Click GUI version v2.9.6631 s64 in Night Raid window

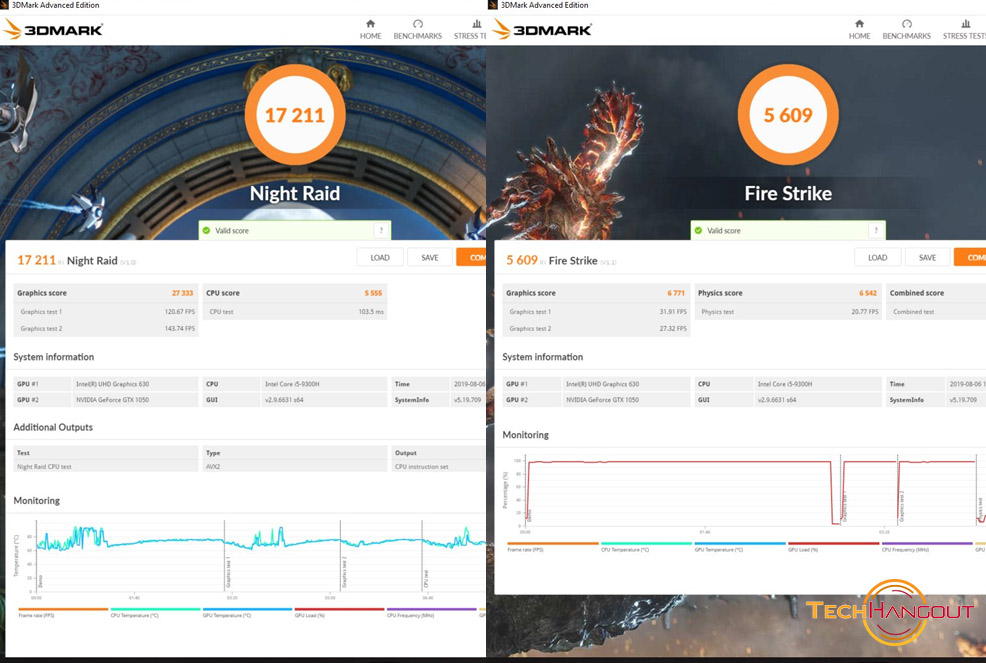tap(284, 399)
